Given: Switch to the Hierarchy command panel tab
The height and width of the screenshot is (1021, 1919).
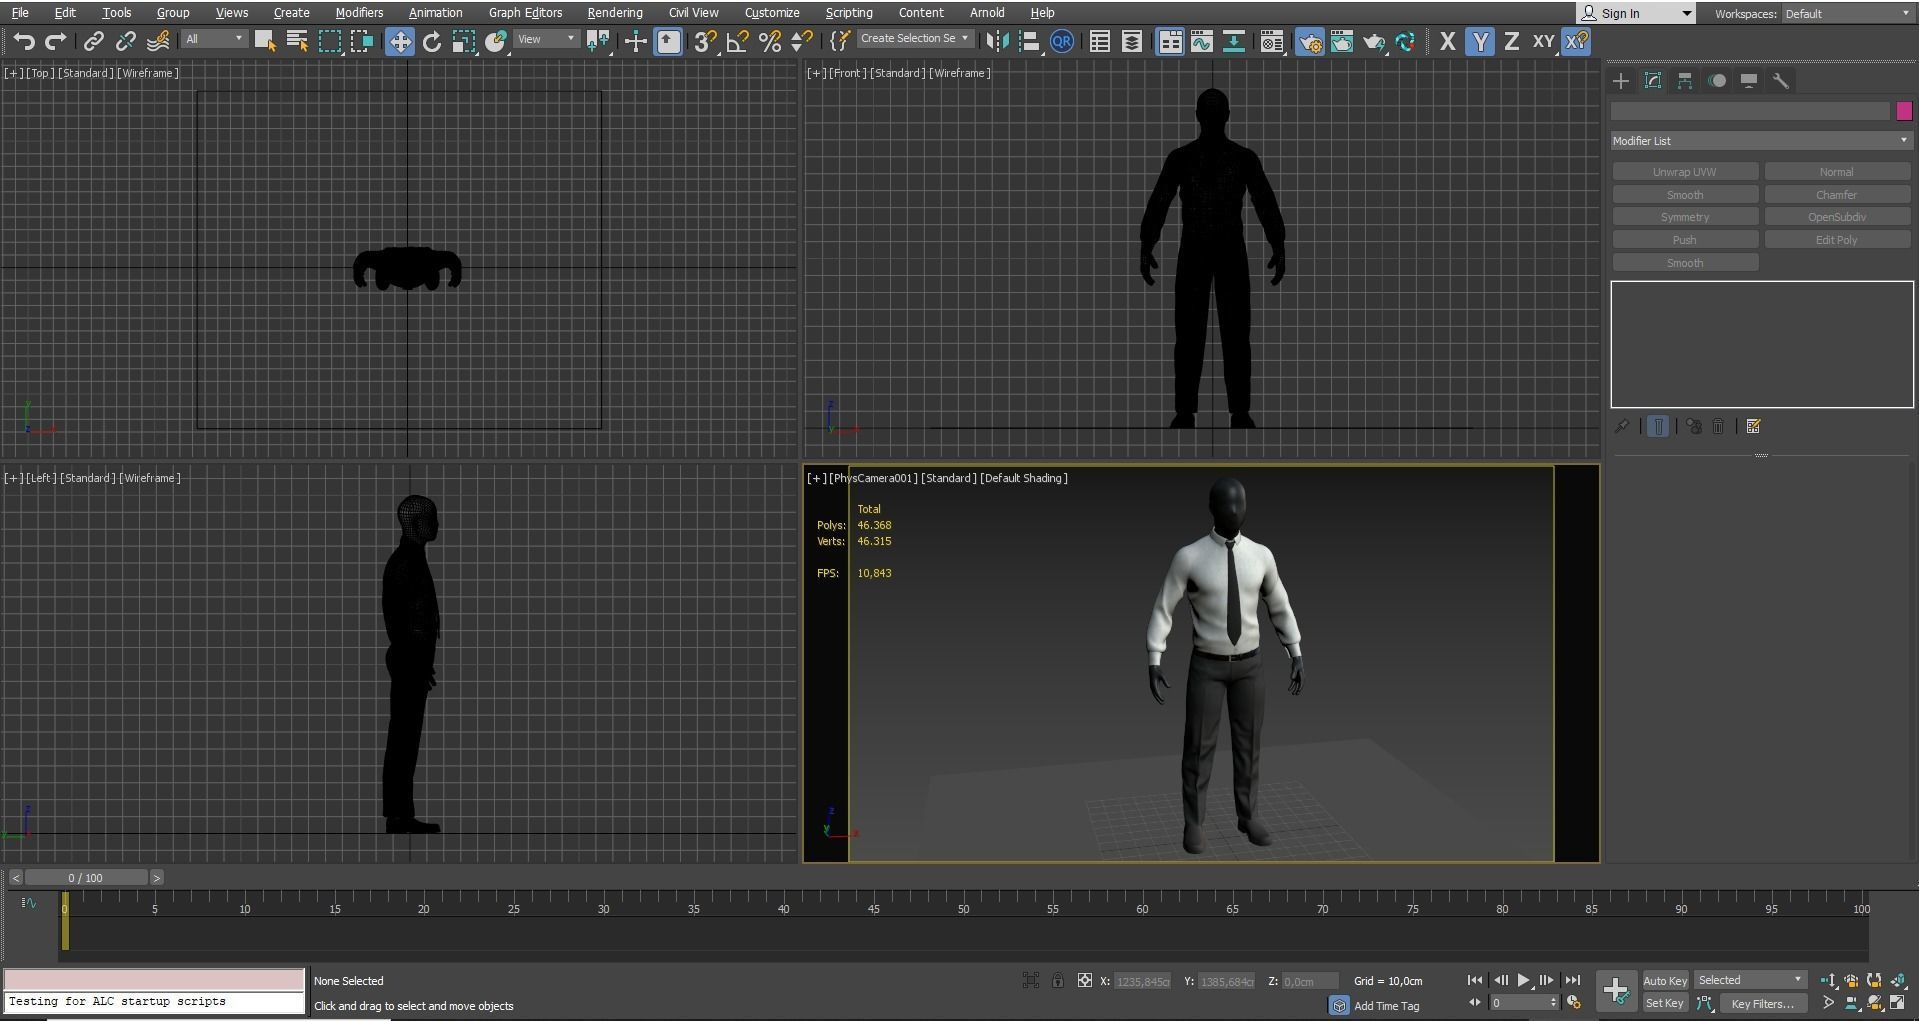Looking at the screenshot, I should tap(1685, 81).
